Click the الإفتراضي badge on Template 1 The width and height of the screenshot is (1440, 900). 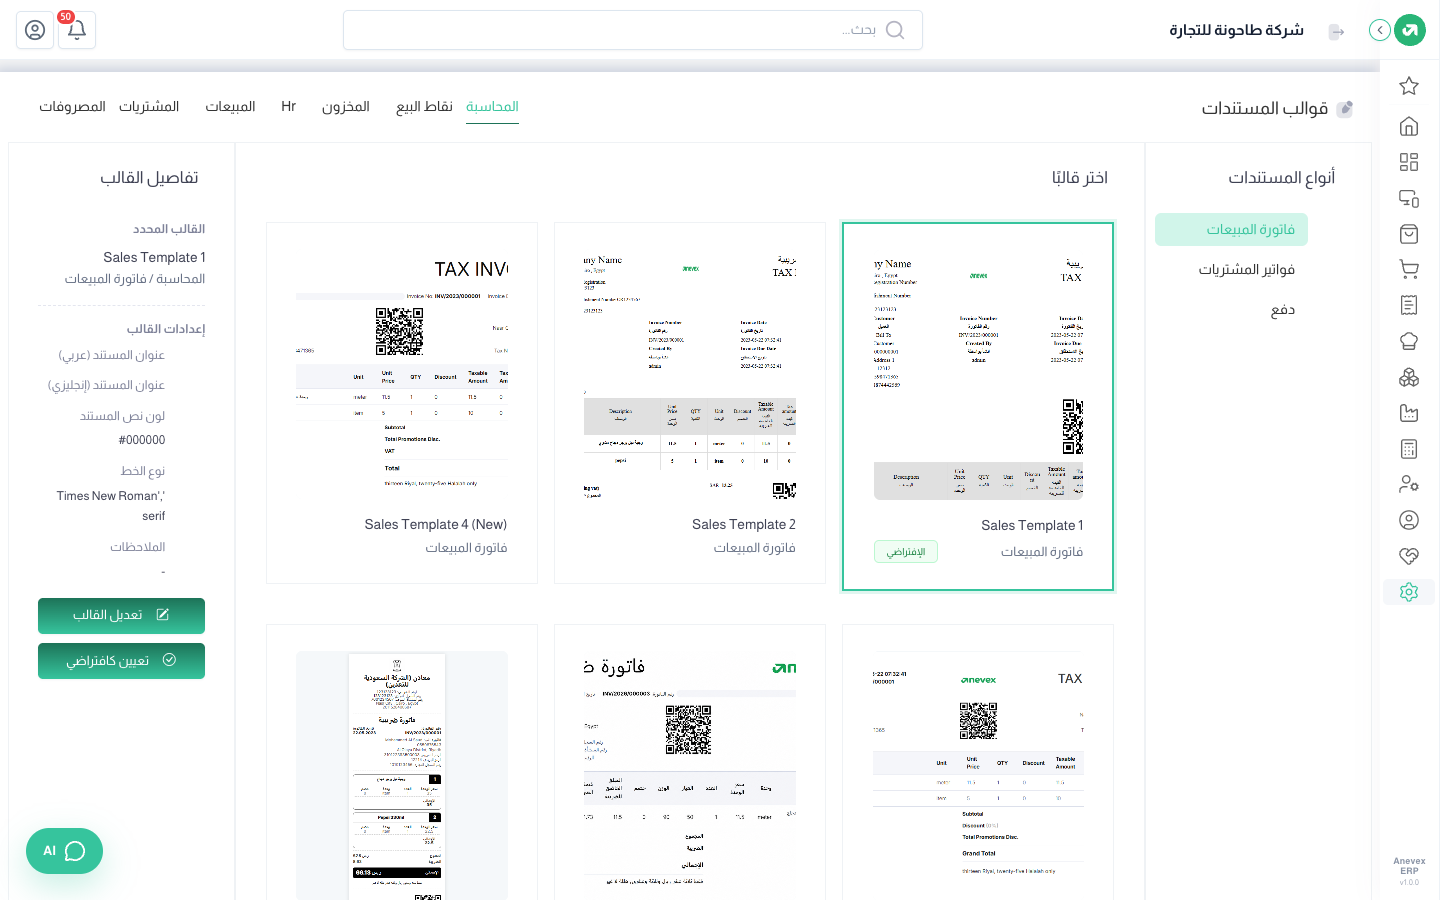pos(906,552)
